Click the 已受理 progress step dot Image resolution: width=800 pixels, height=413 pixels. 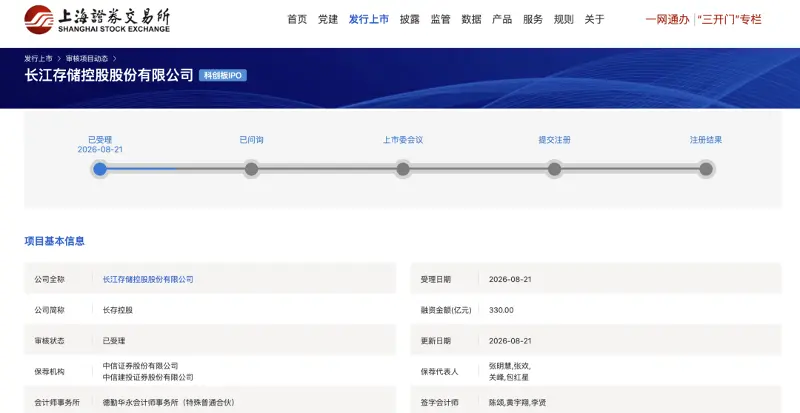pyautogui.click(x=100, y=169)
